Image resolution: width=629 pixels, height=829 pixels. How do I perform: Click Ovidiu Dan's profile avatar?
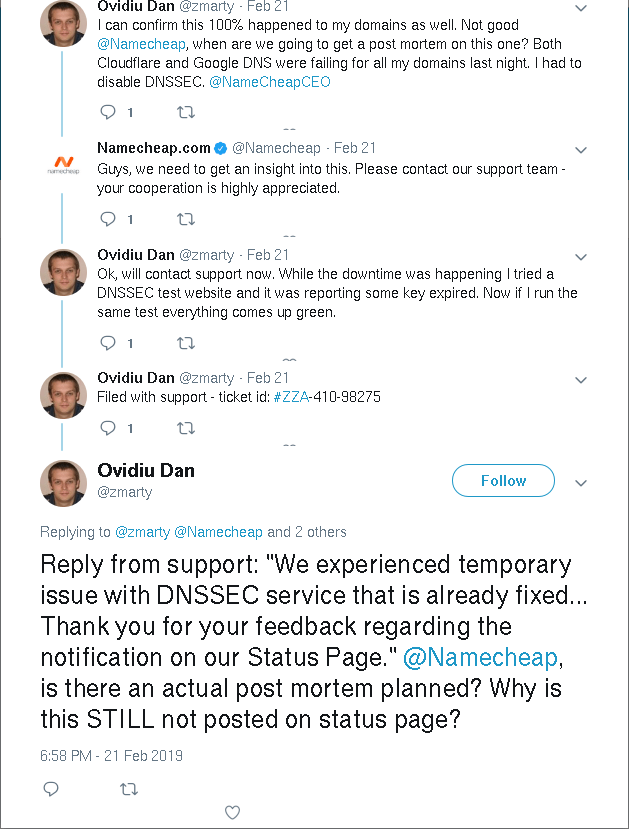(x=63, y=483)
